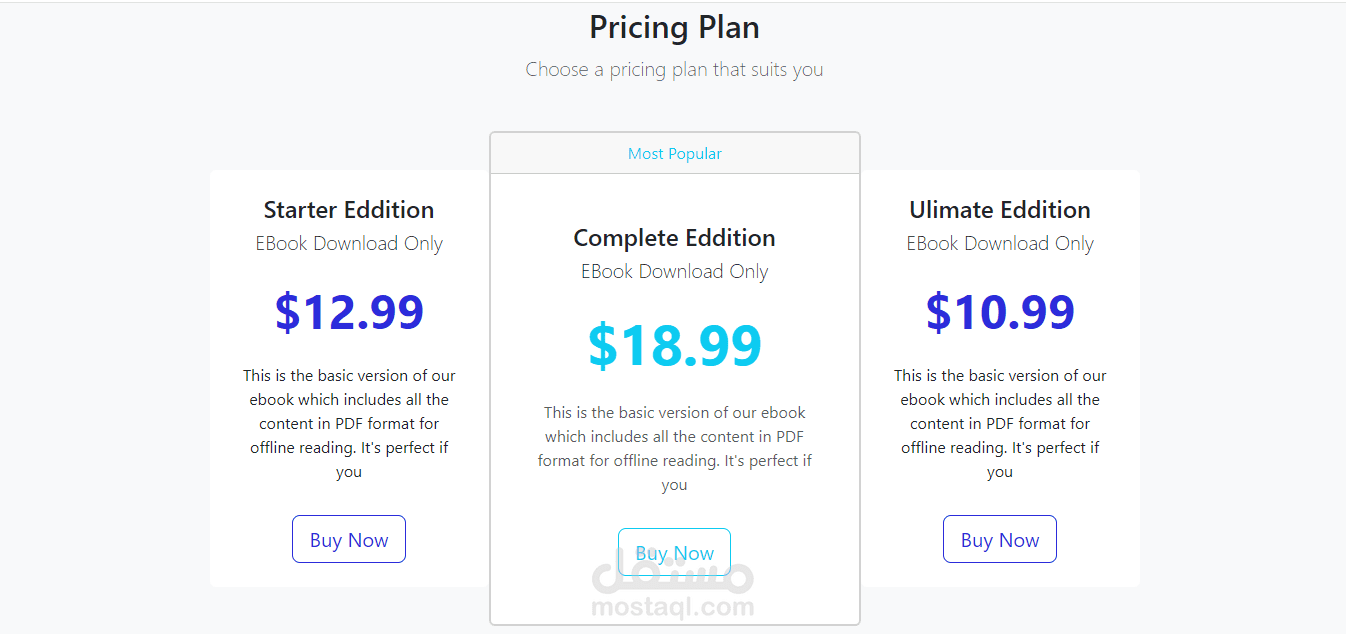Click Buy Now under Starter Eddition
This screenshot has height=634, width=1346.
pos(348,540)
